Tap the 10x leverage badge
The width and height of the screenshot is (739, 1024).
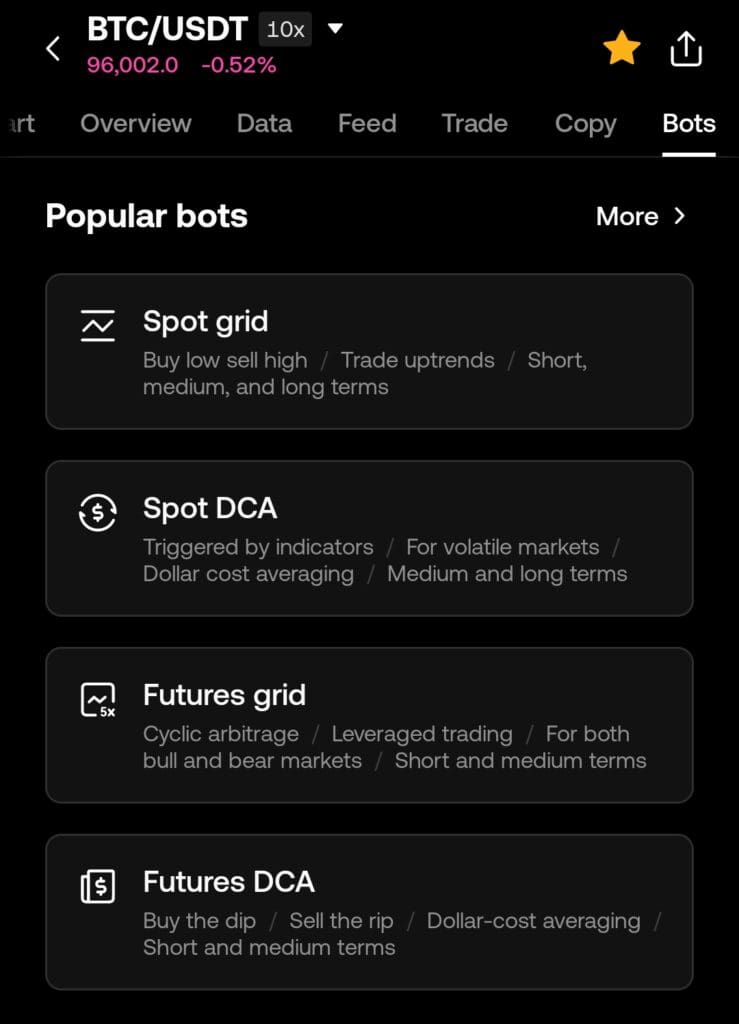tap(285, 30)
